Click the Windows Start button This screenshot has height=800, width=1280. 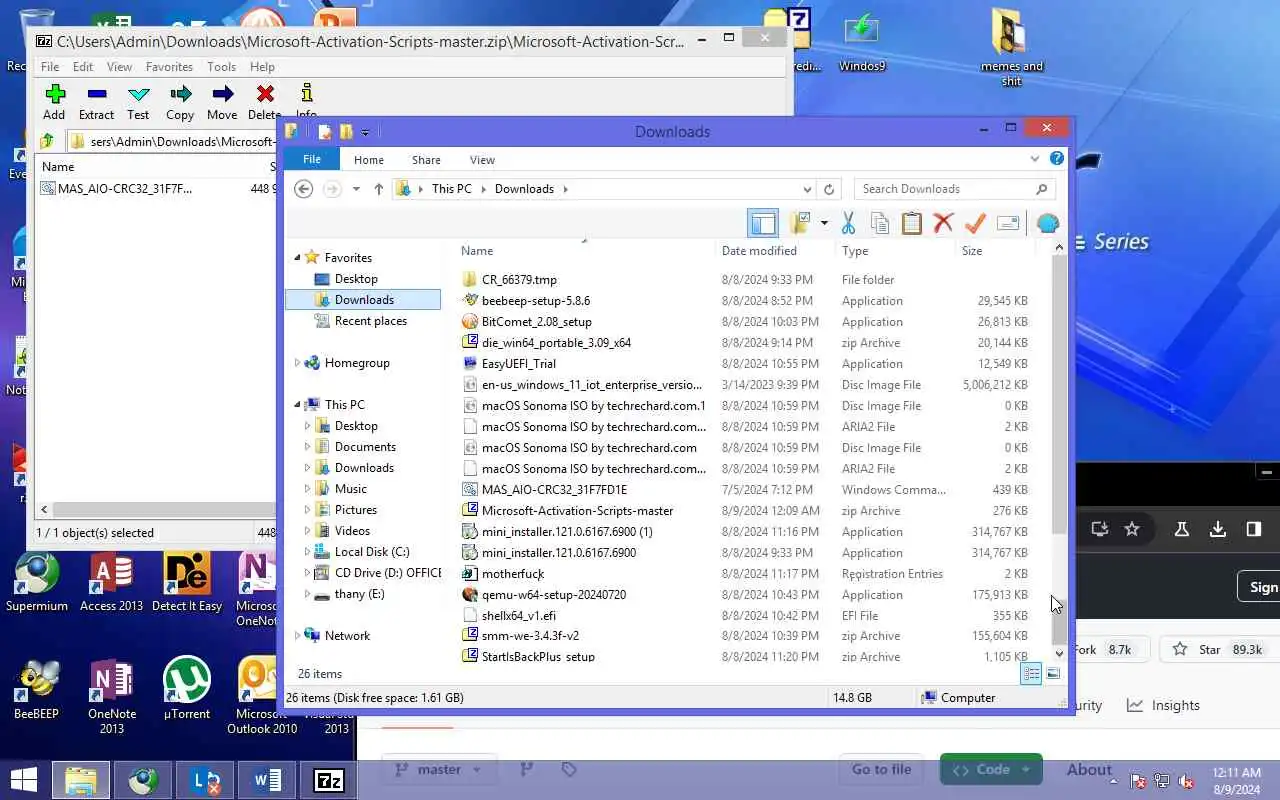24,779
